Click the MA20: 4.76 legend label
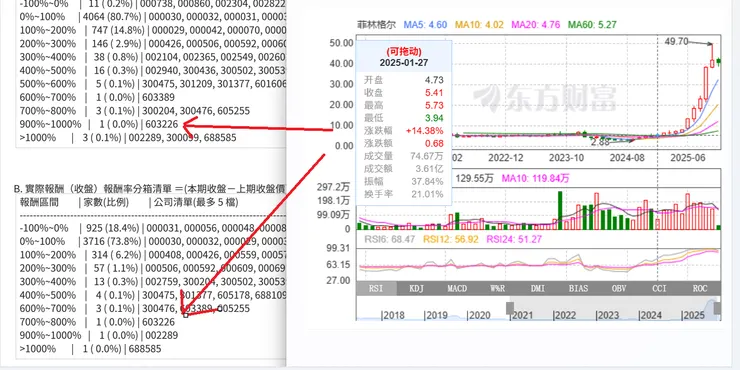 536,25
